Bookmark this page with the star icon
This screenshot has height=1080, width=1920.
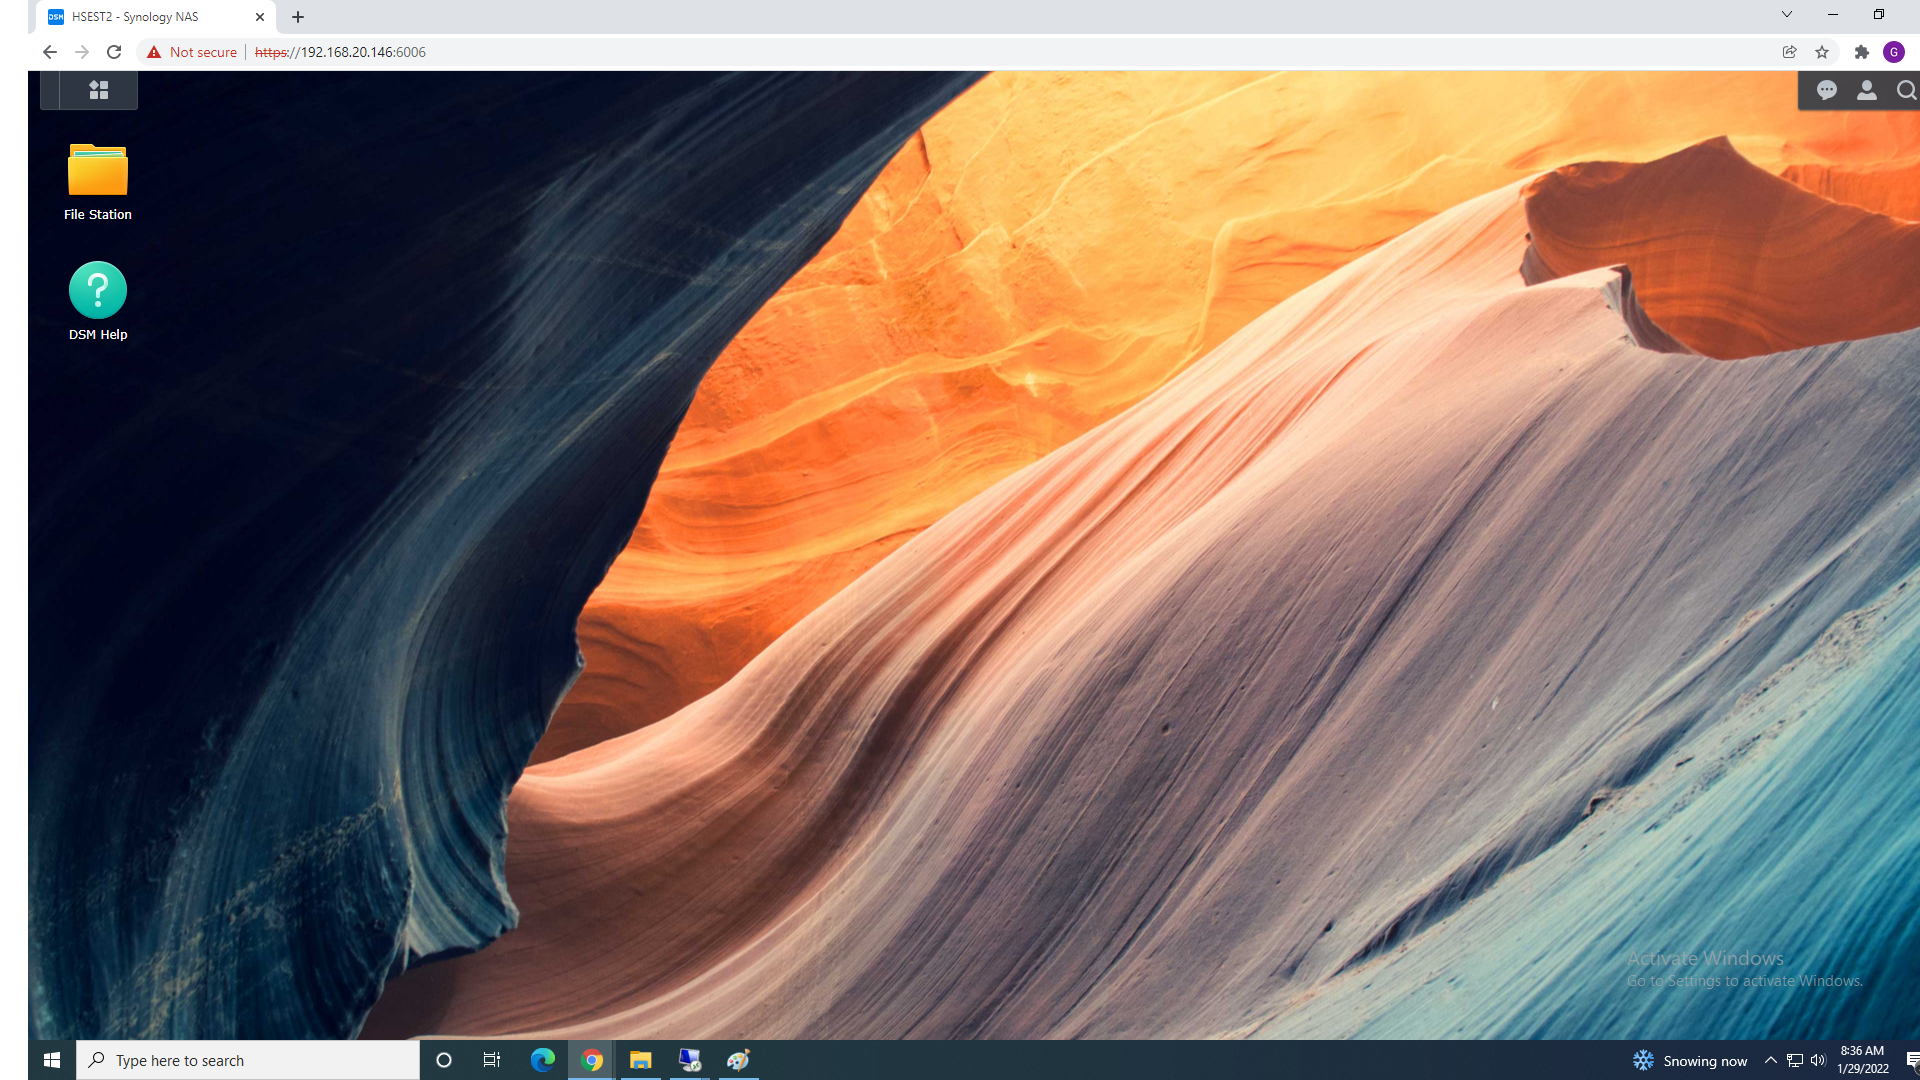tap(1822, 52)
